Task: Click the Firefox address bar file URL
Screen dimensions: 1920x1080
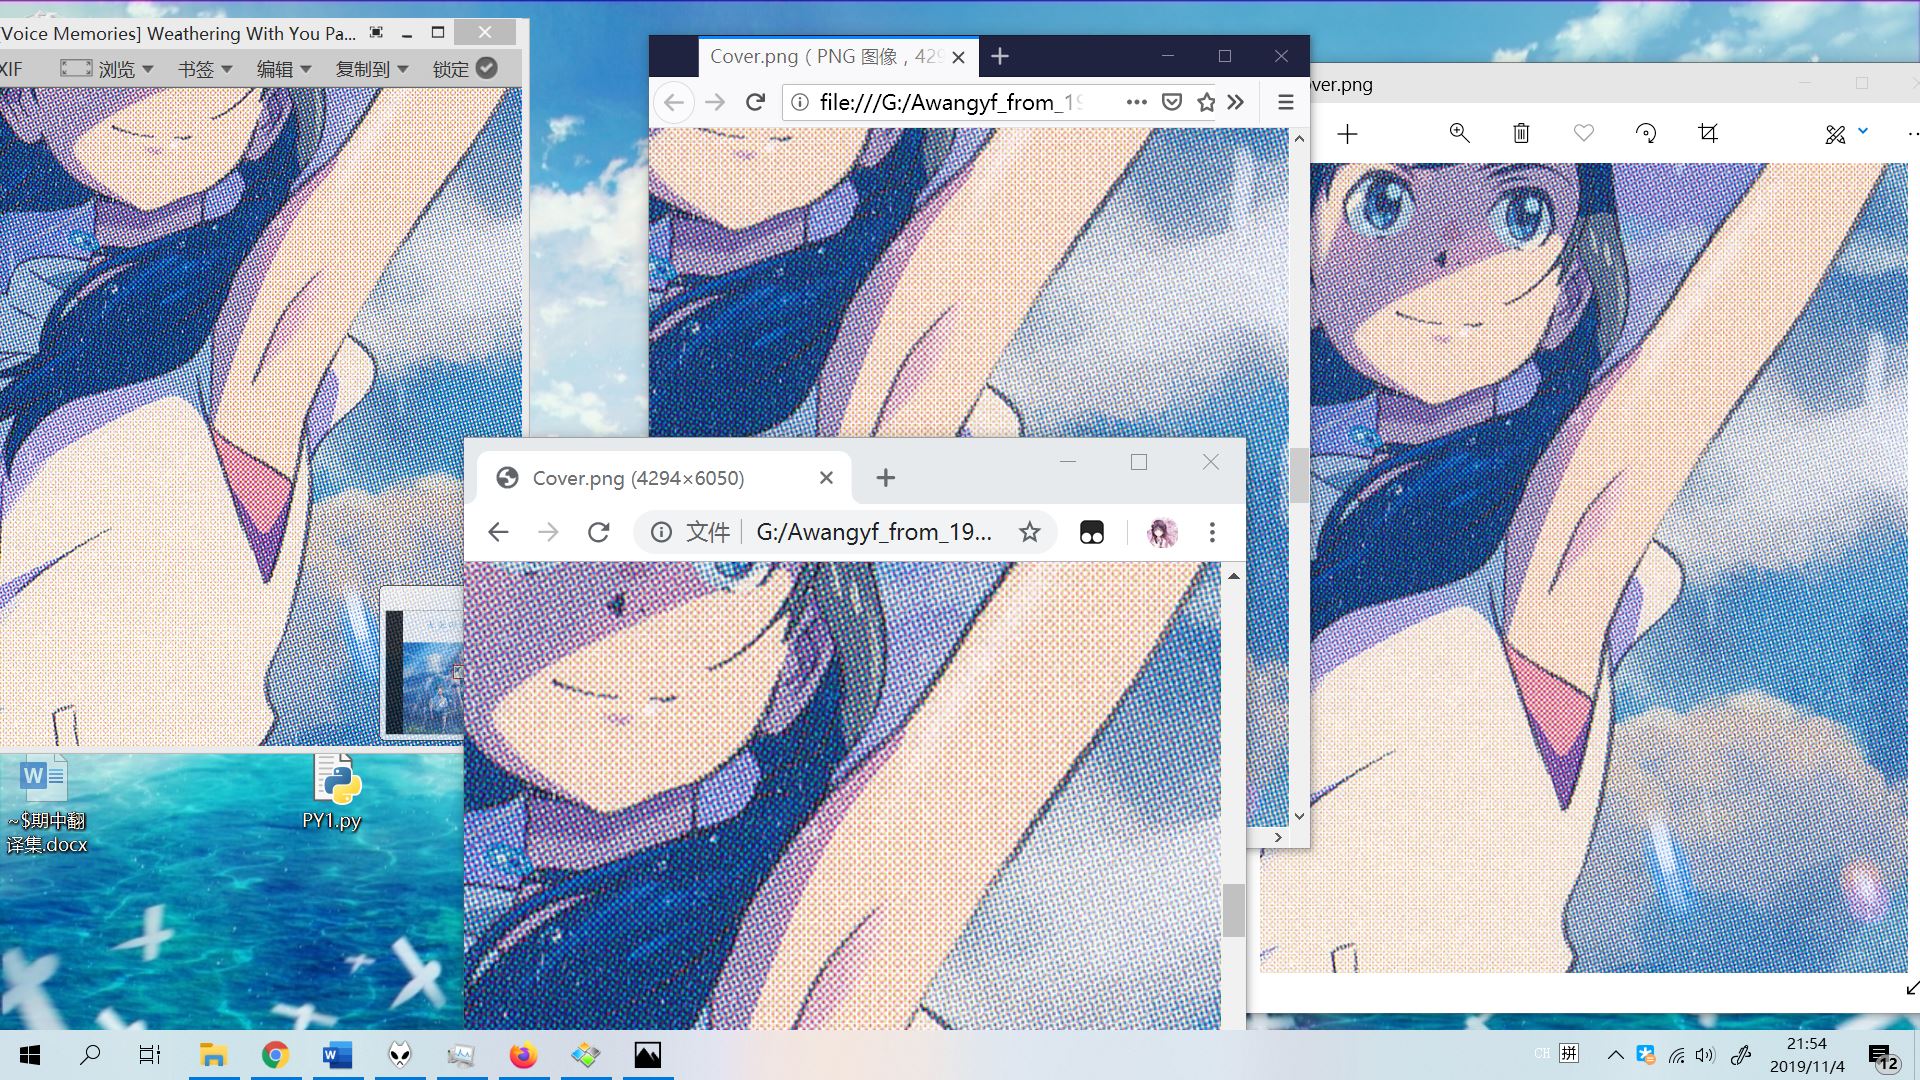Action: [x=950, y=102]
